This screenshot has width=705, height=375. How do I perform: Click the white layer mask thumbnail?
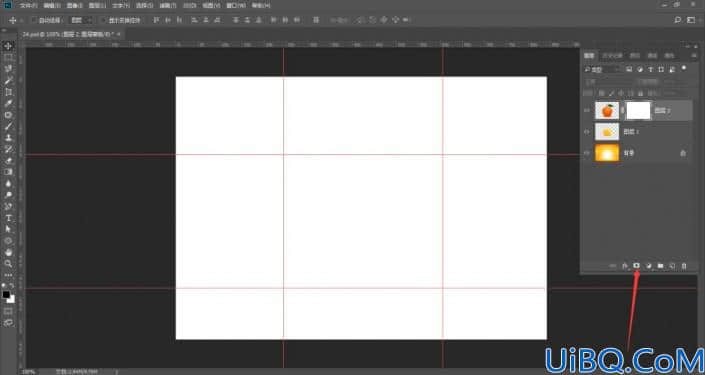(638, 110)
